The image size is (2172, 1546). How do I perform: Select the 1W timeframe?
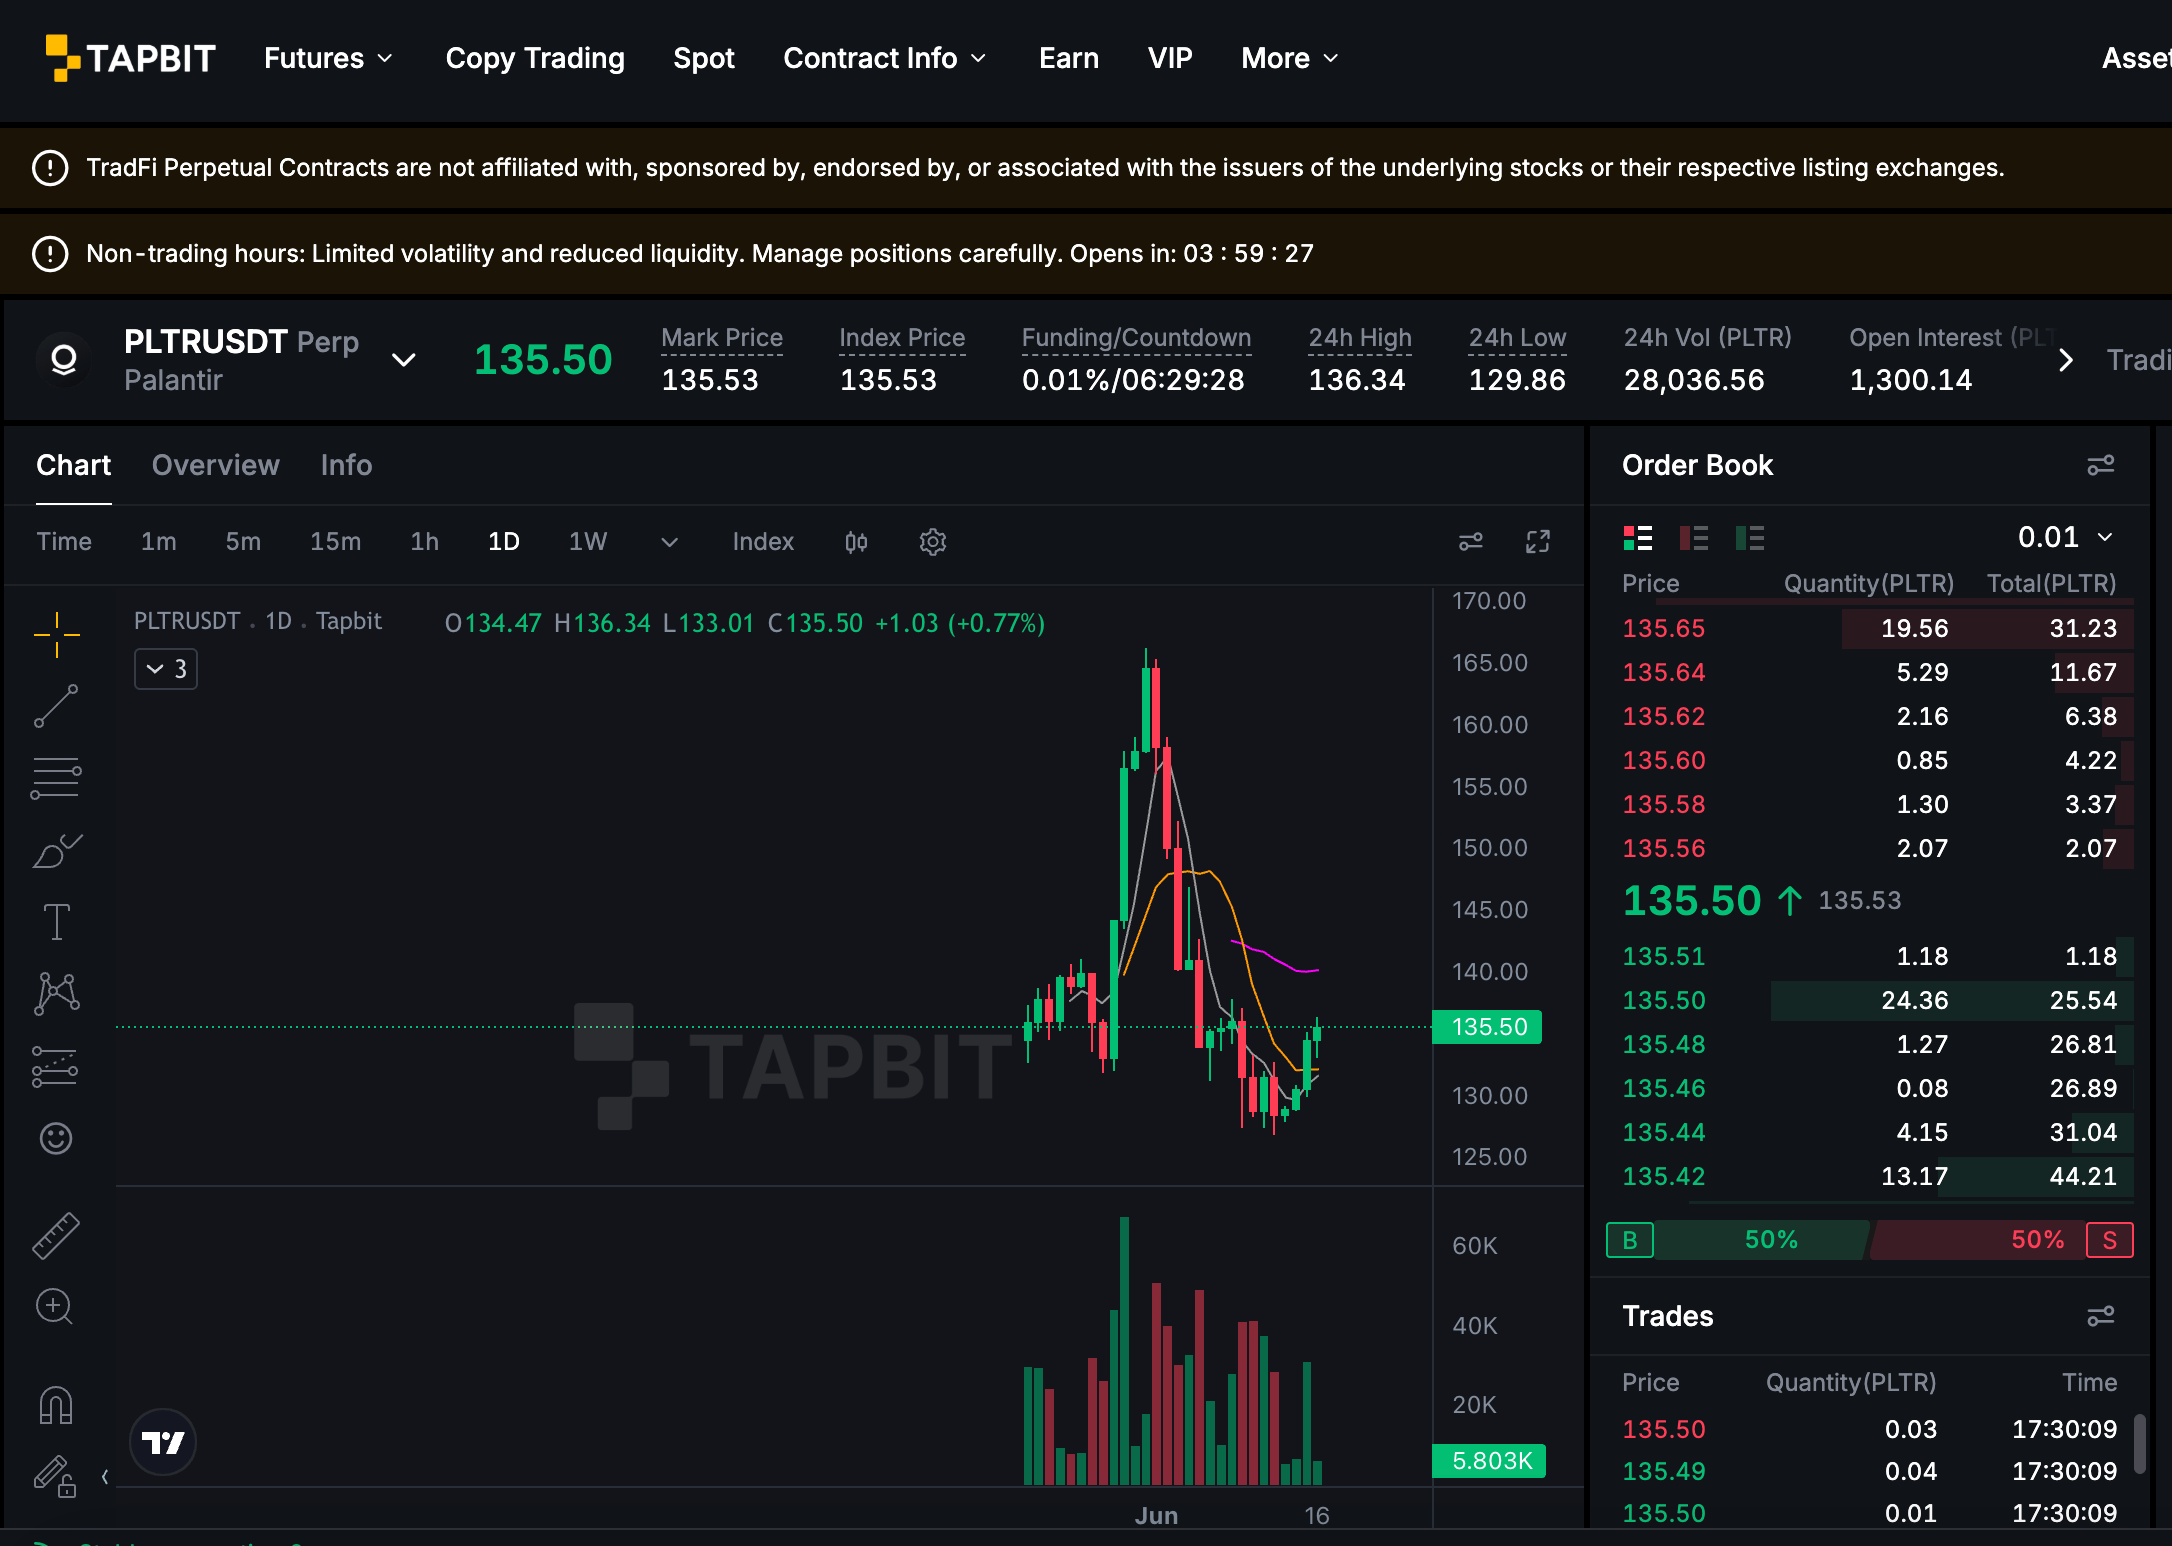588,542
